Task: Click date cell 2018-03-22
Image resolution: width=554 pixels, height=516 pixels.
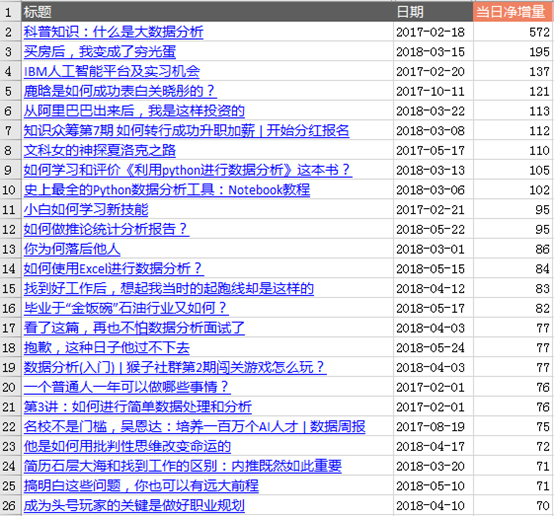Action: point(433,111)
